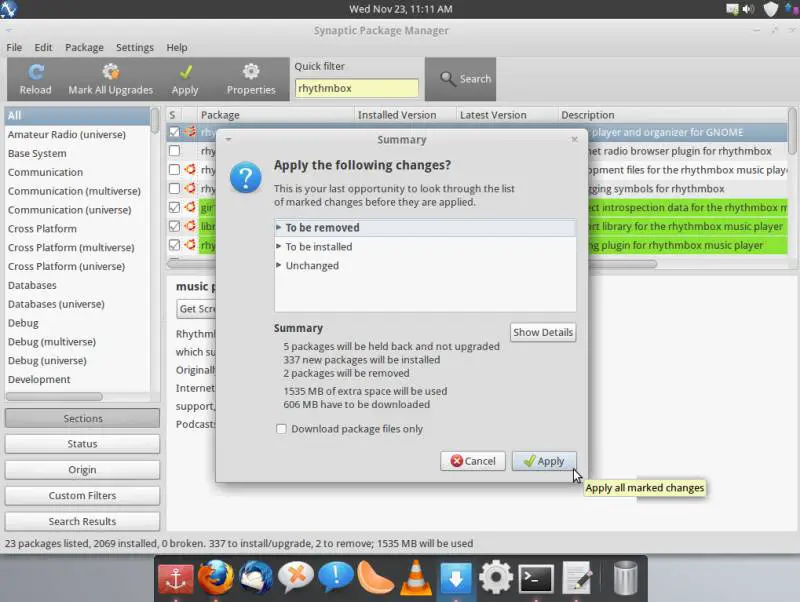The width and height of the screenshot is (800, 602).
Task: Open the text editor from the dock
Action: [x=577, y=578]
